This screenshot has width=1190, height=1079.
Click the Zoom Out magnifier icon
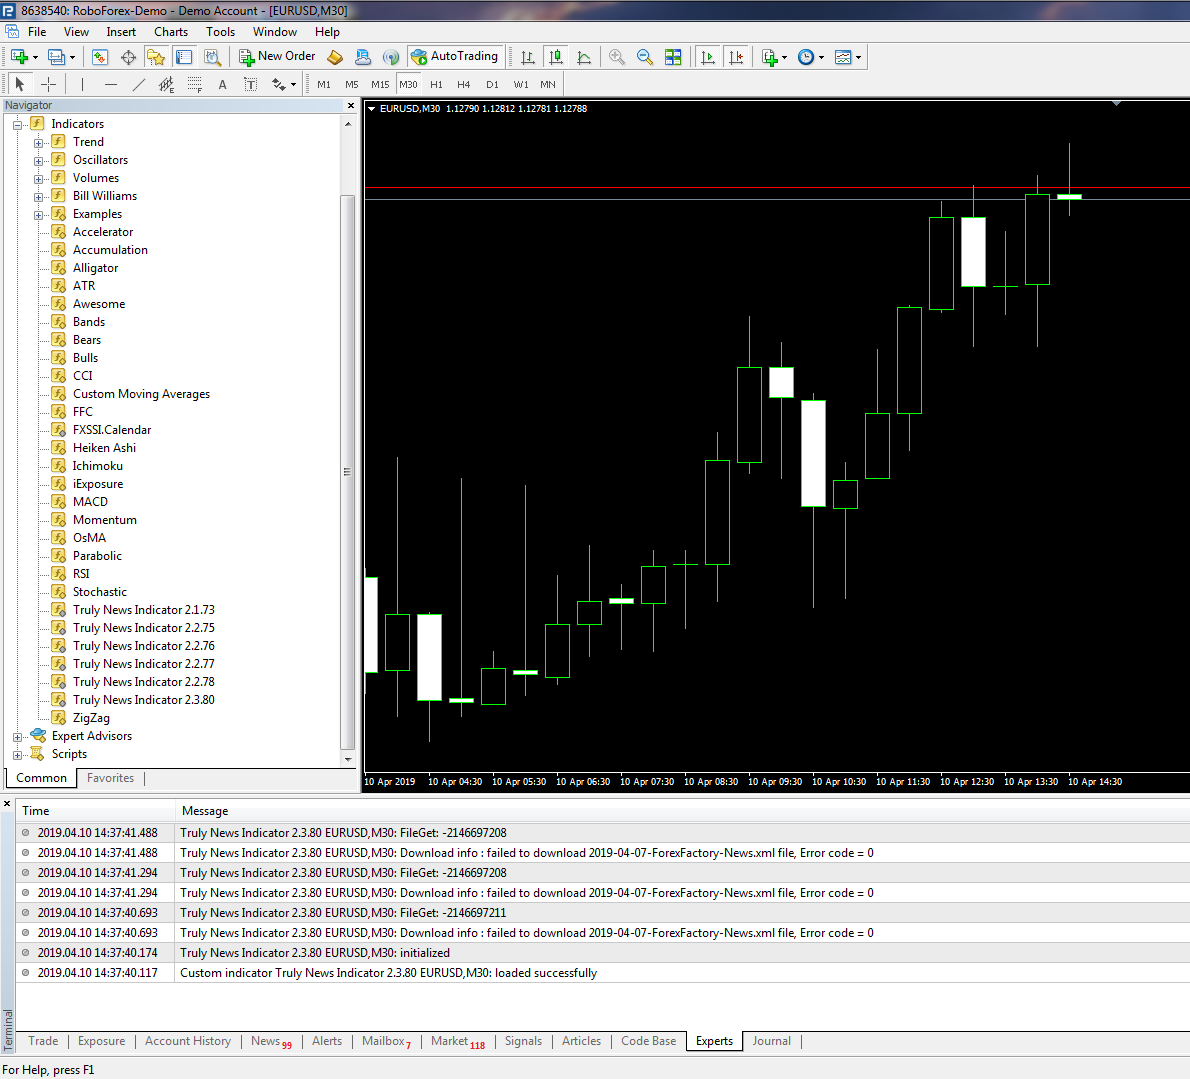coord(644,57)
